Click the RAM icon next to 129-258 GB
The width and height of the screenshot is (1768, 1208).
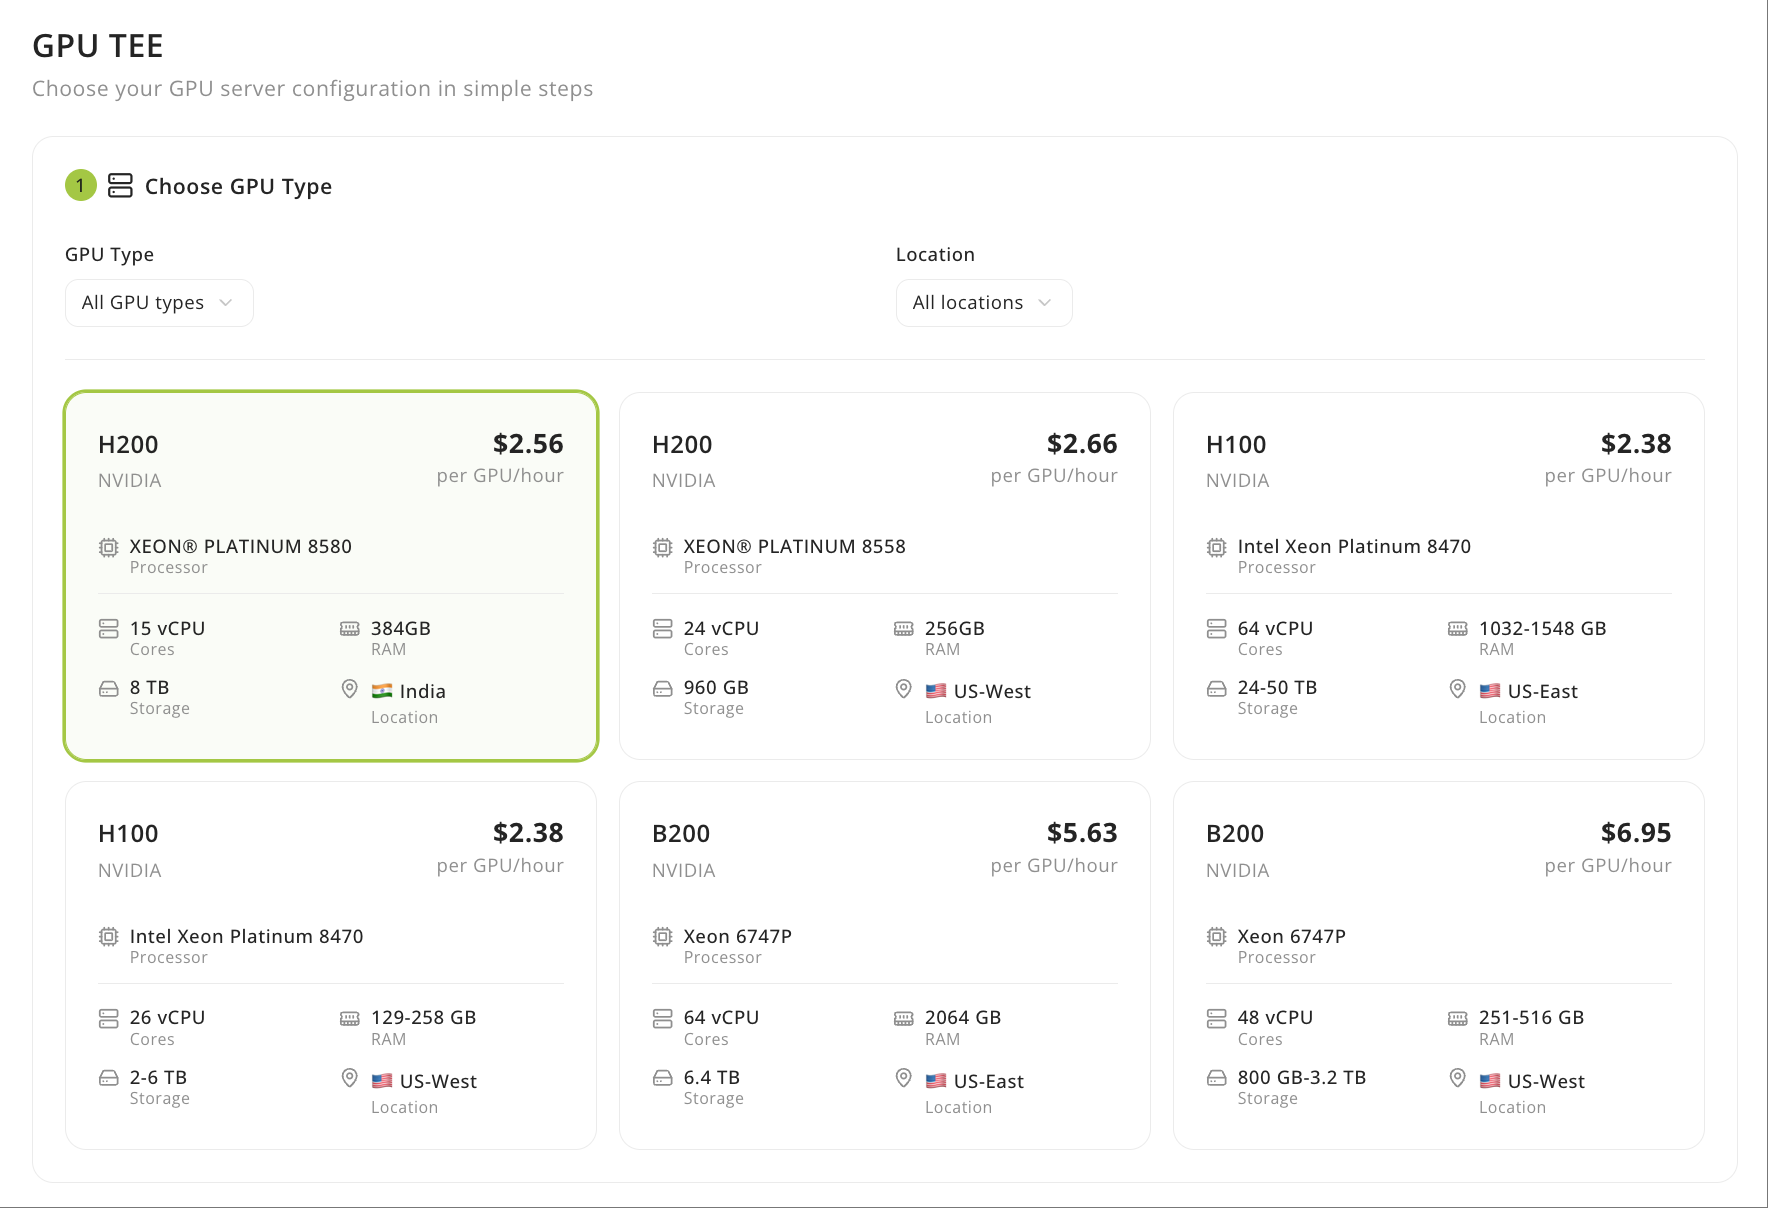pos(350,1019)
